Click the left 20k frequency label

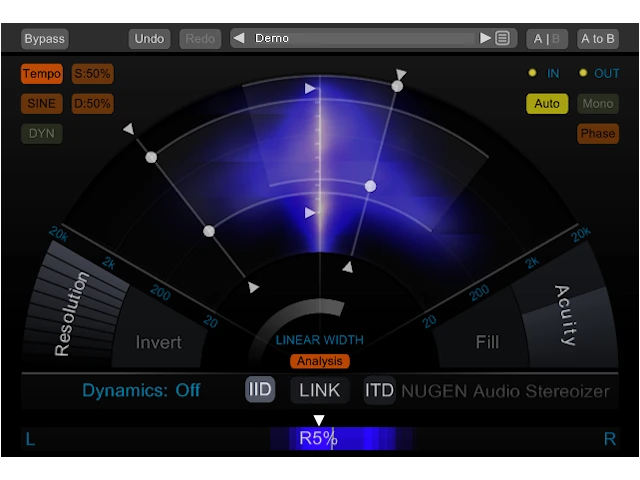click(58, 234)
